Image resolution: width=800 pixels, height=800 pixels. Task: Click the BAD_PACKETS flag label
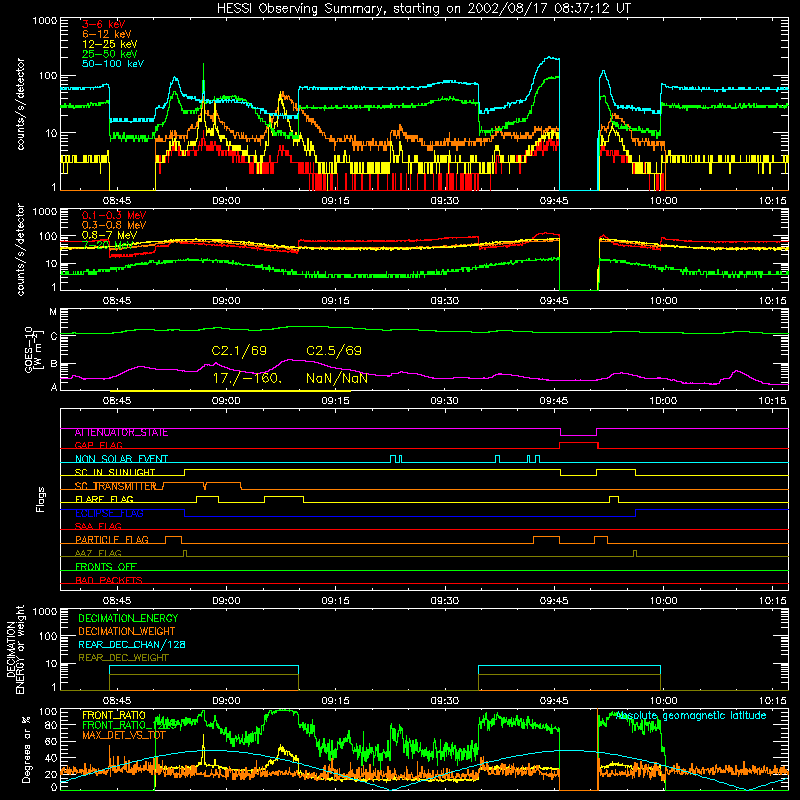pos(109,580)
